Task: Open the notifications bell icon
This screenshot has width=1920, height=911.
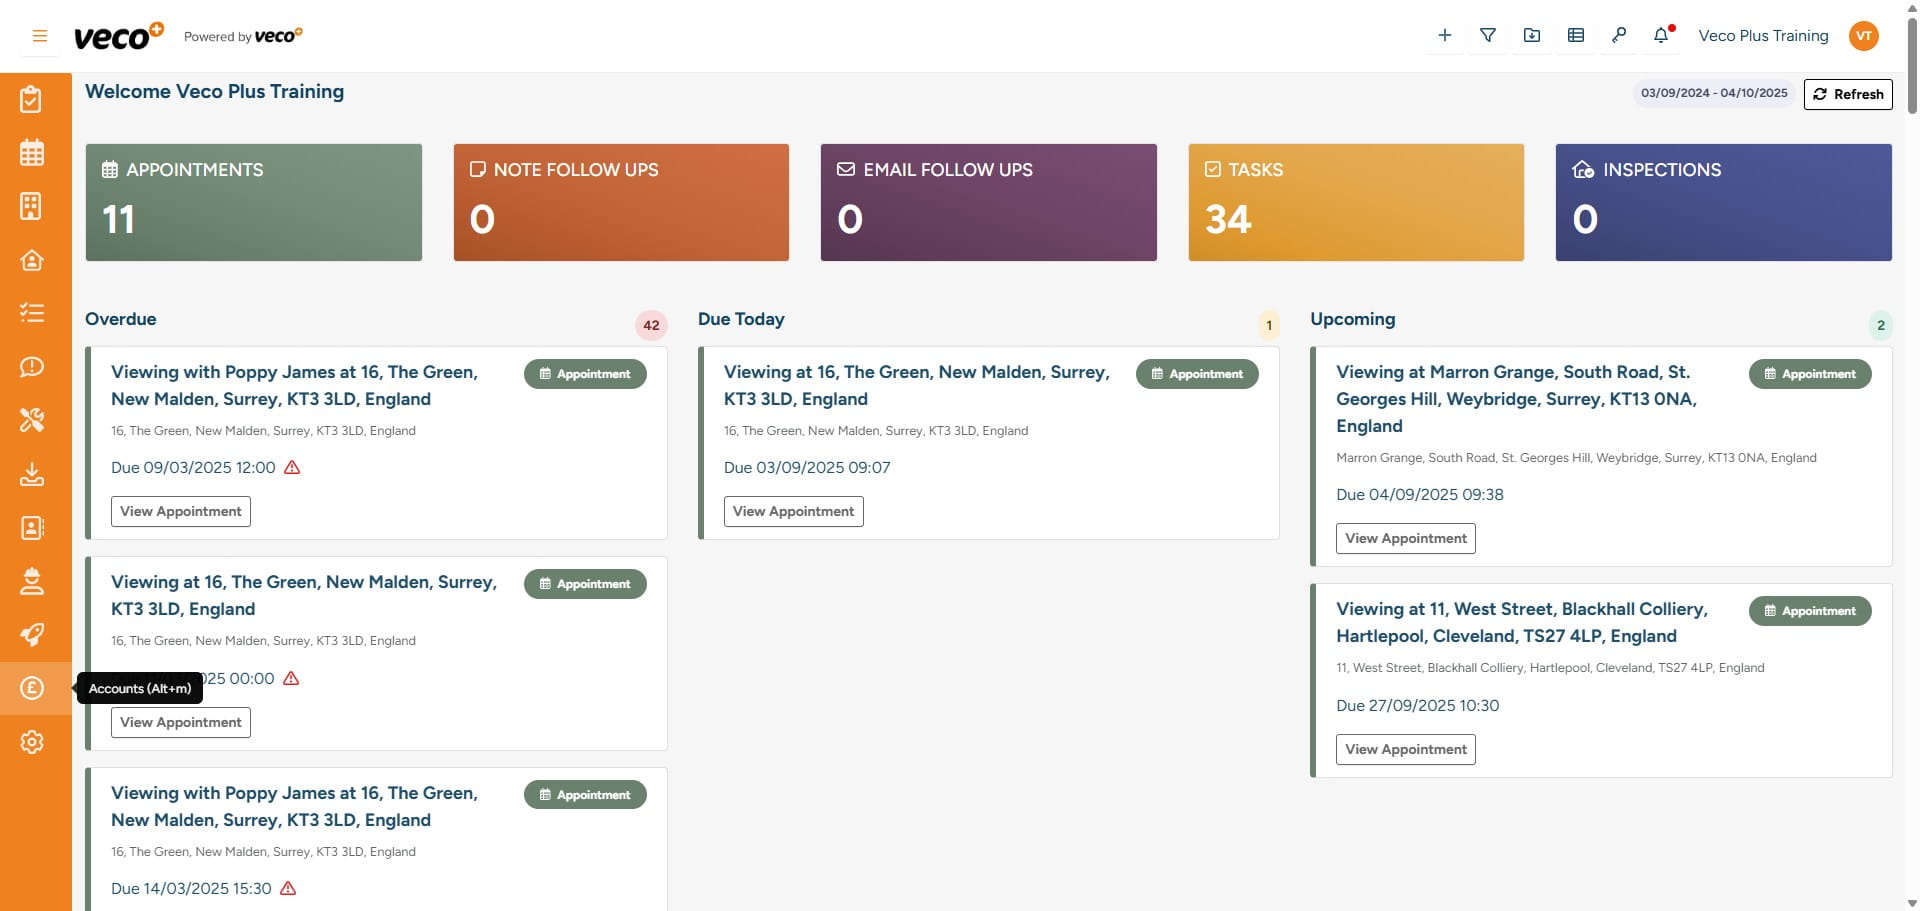Action: click(1661, 36)
